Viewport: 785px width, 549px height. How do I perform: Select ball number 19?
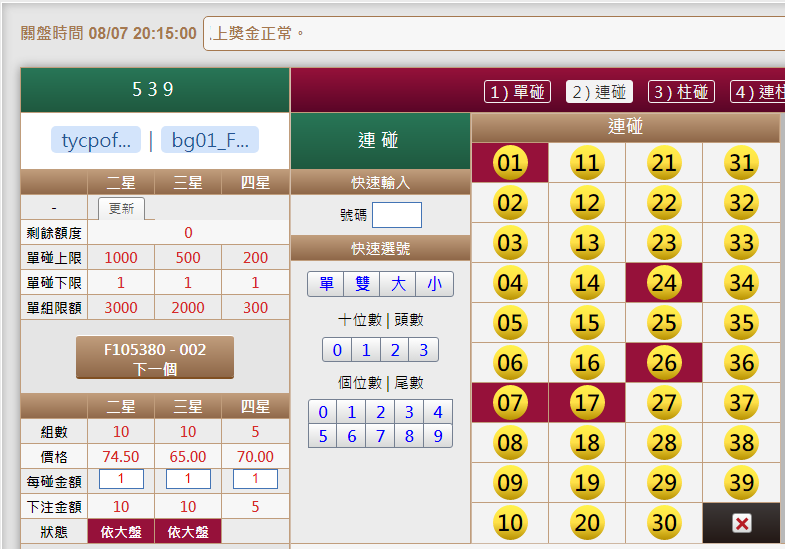(x=587, y=483)
